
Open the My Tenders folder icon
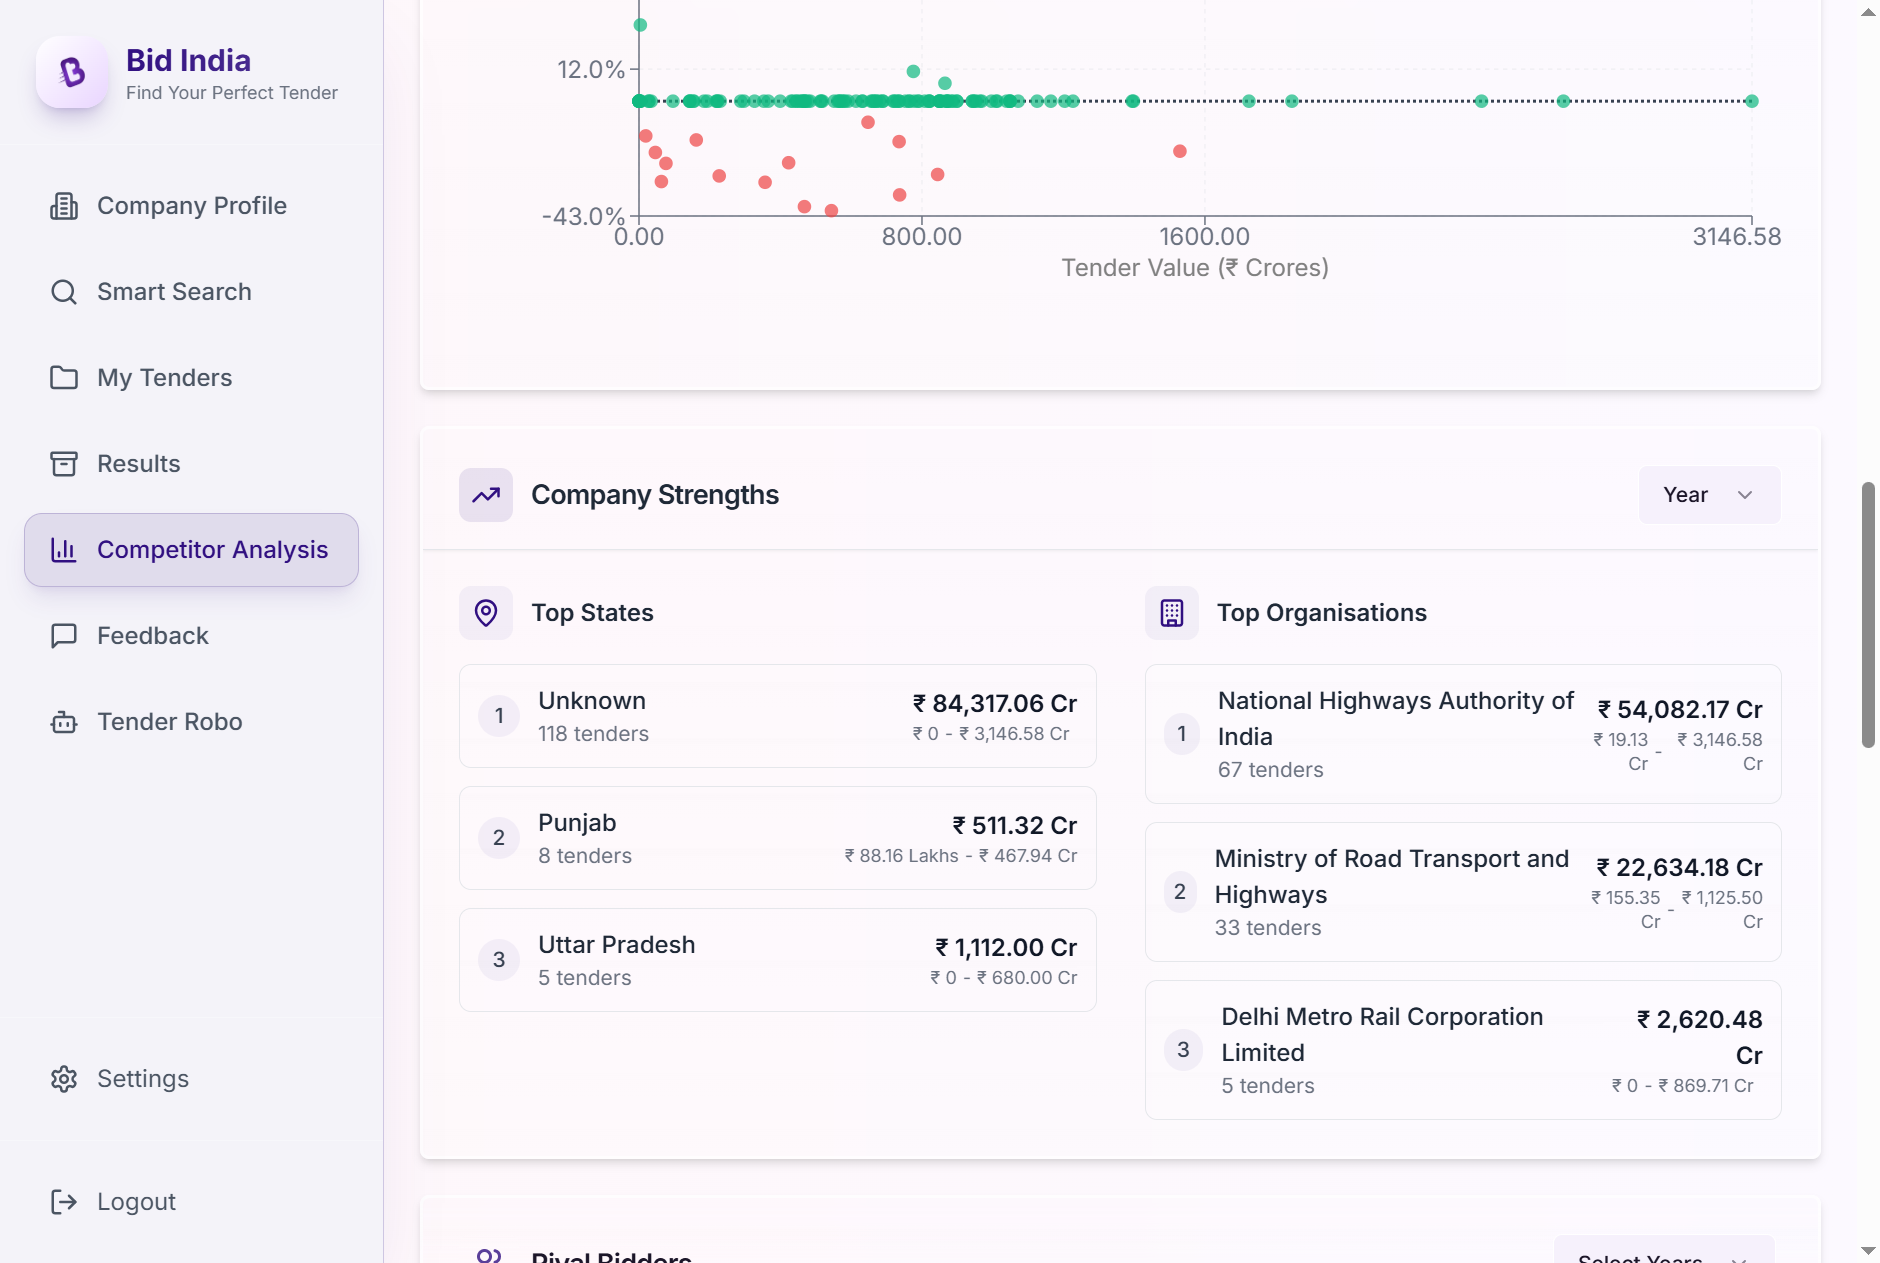(64, 378)
